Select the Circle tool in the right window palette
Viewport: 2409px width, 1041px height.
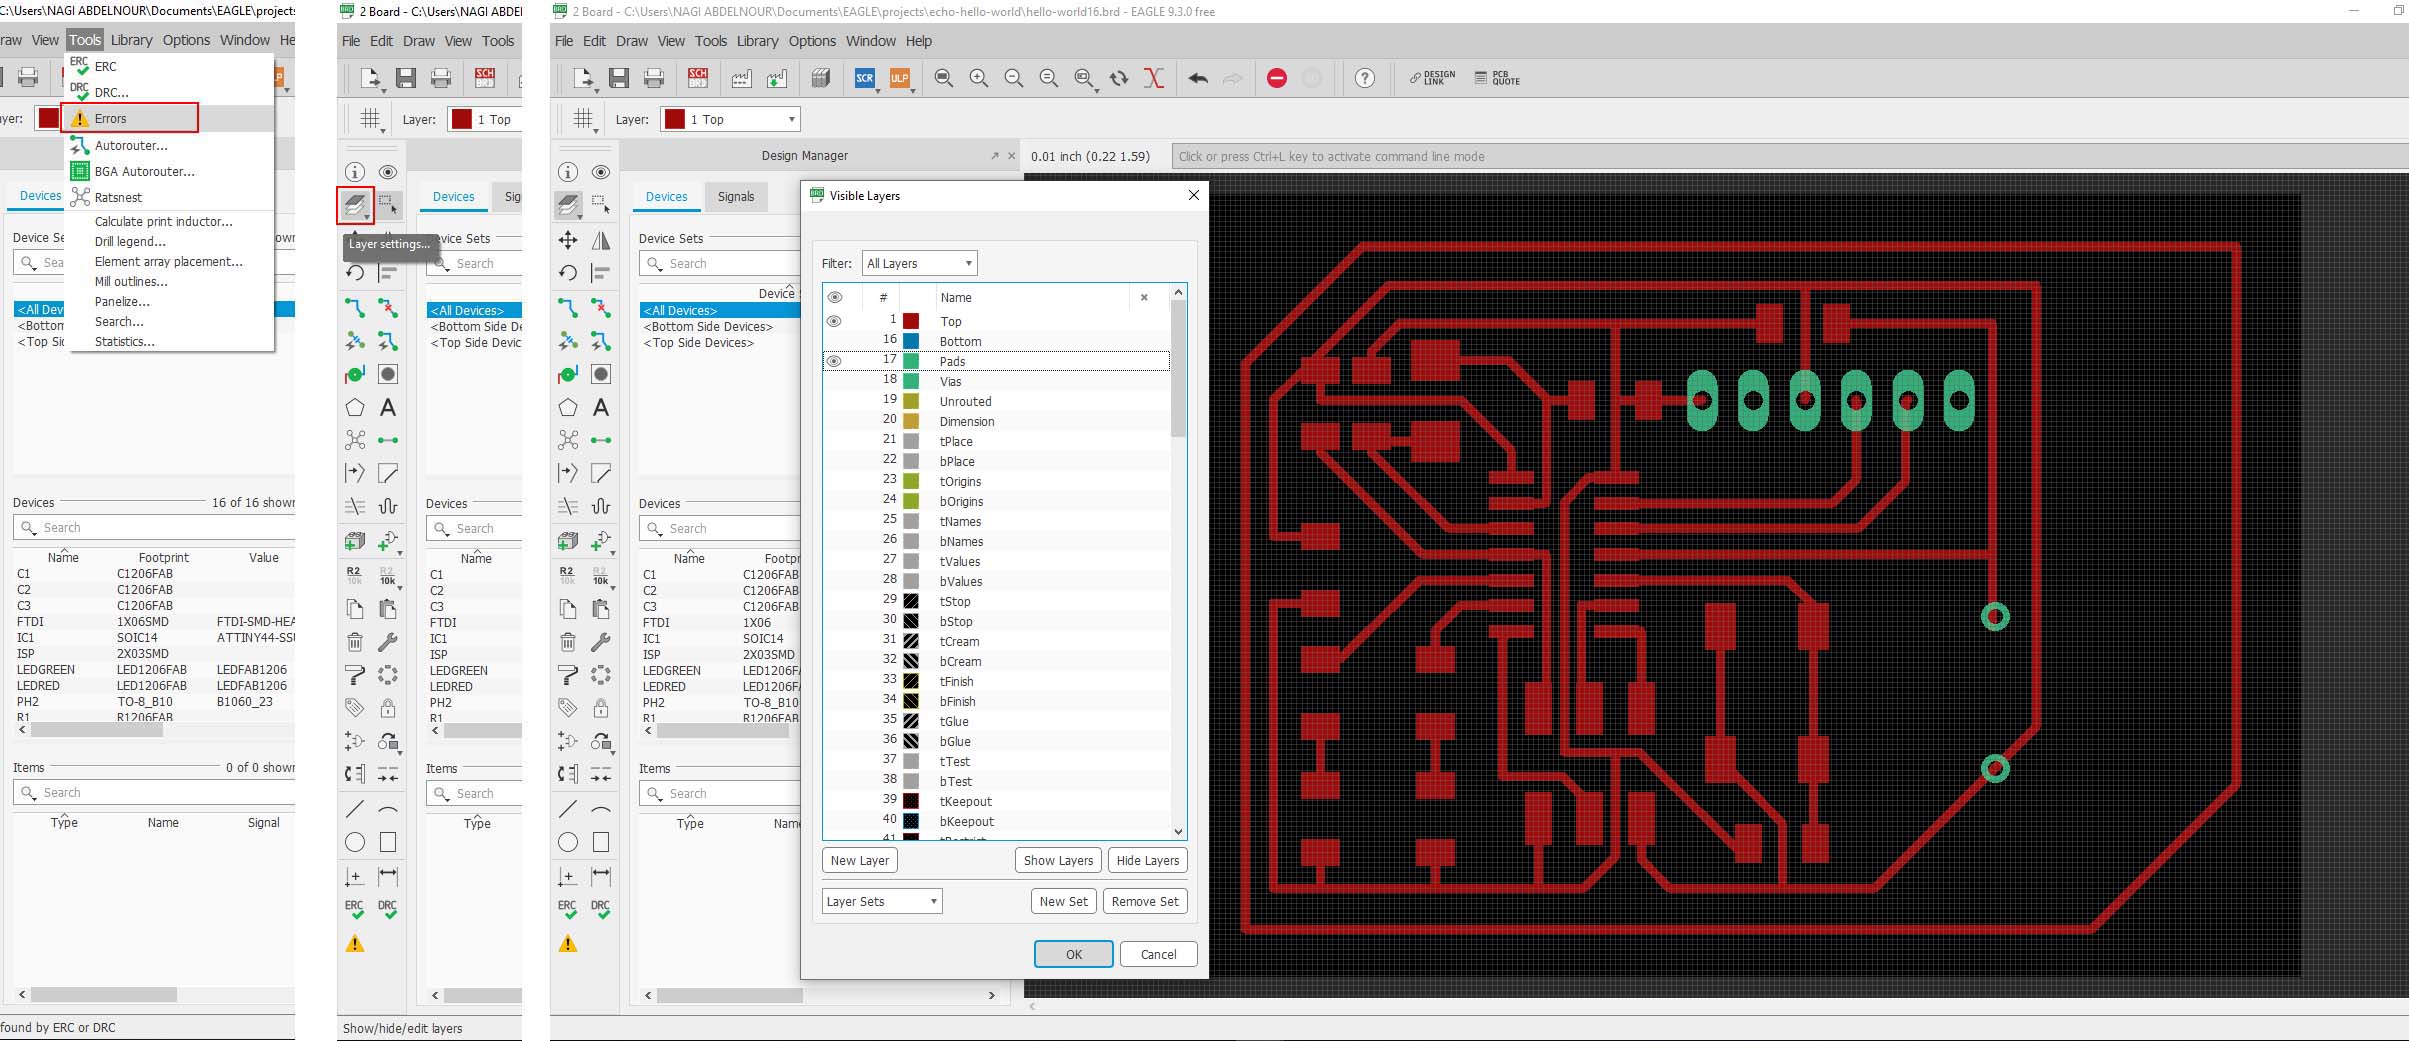568,842
